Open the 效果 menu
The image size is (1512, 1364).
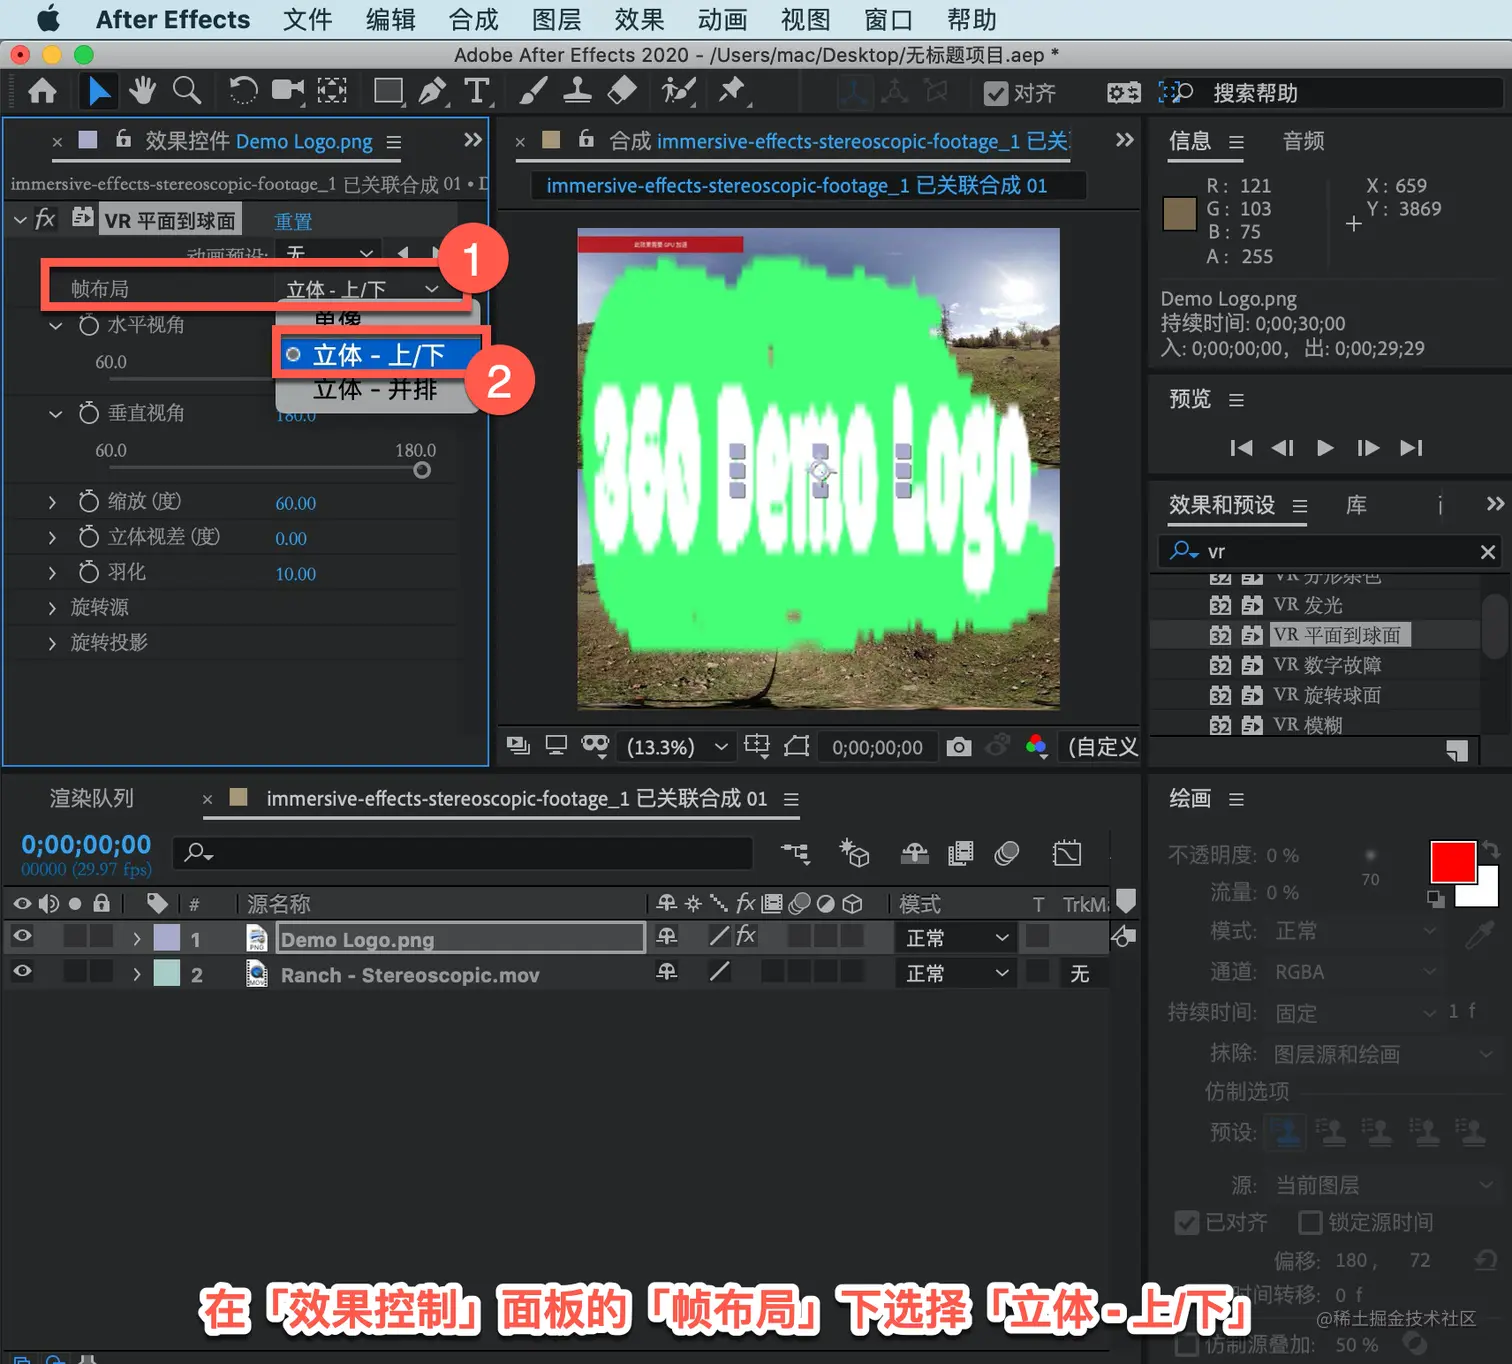(x=640, y=19)
